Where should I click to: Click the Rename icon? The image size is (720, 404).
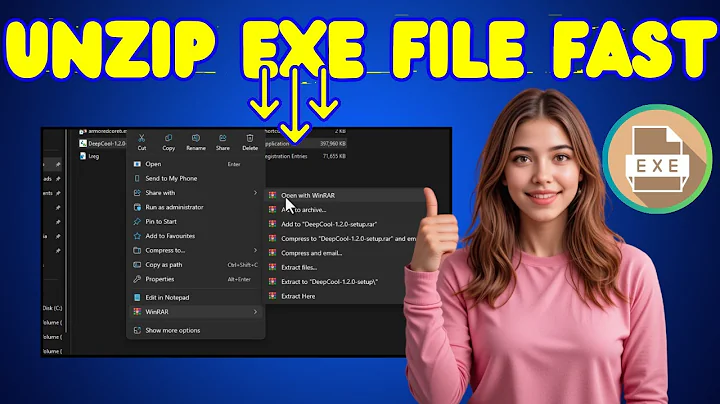click(196, 138)
